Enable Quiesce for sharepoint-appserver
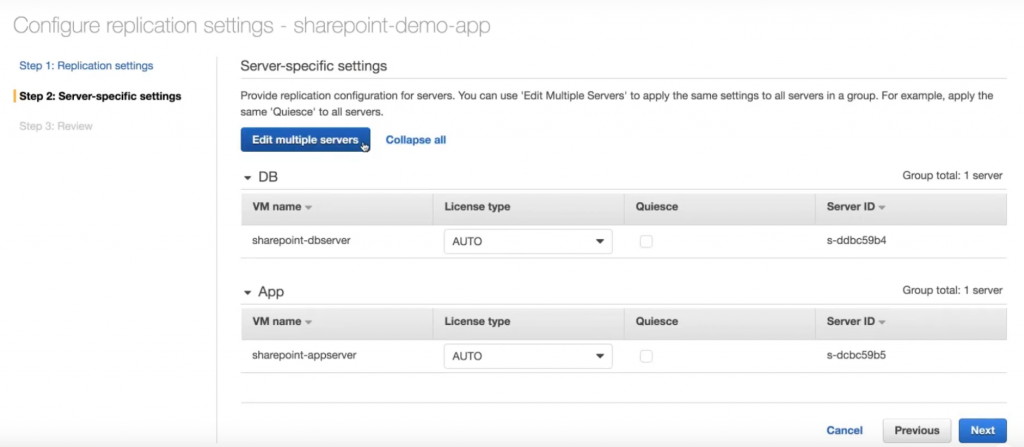The height and width of the screenshot is (447, 1024). pos(646,356)
